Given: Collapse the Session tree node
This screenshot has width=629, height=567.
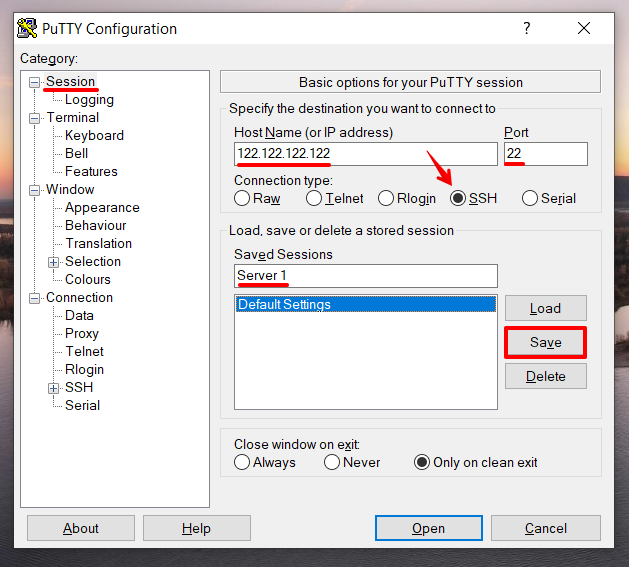Looking at the screenshot, I should [x=34, y=82].
